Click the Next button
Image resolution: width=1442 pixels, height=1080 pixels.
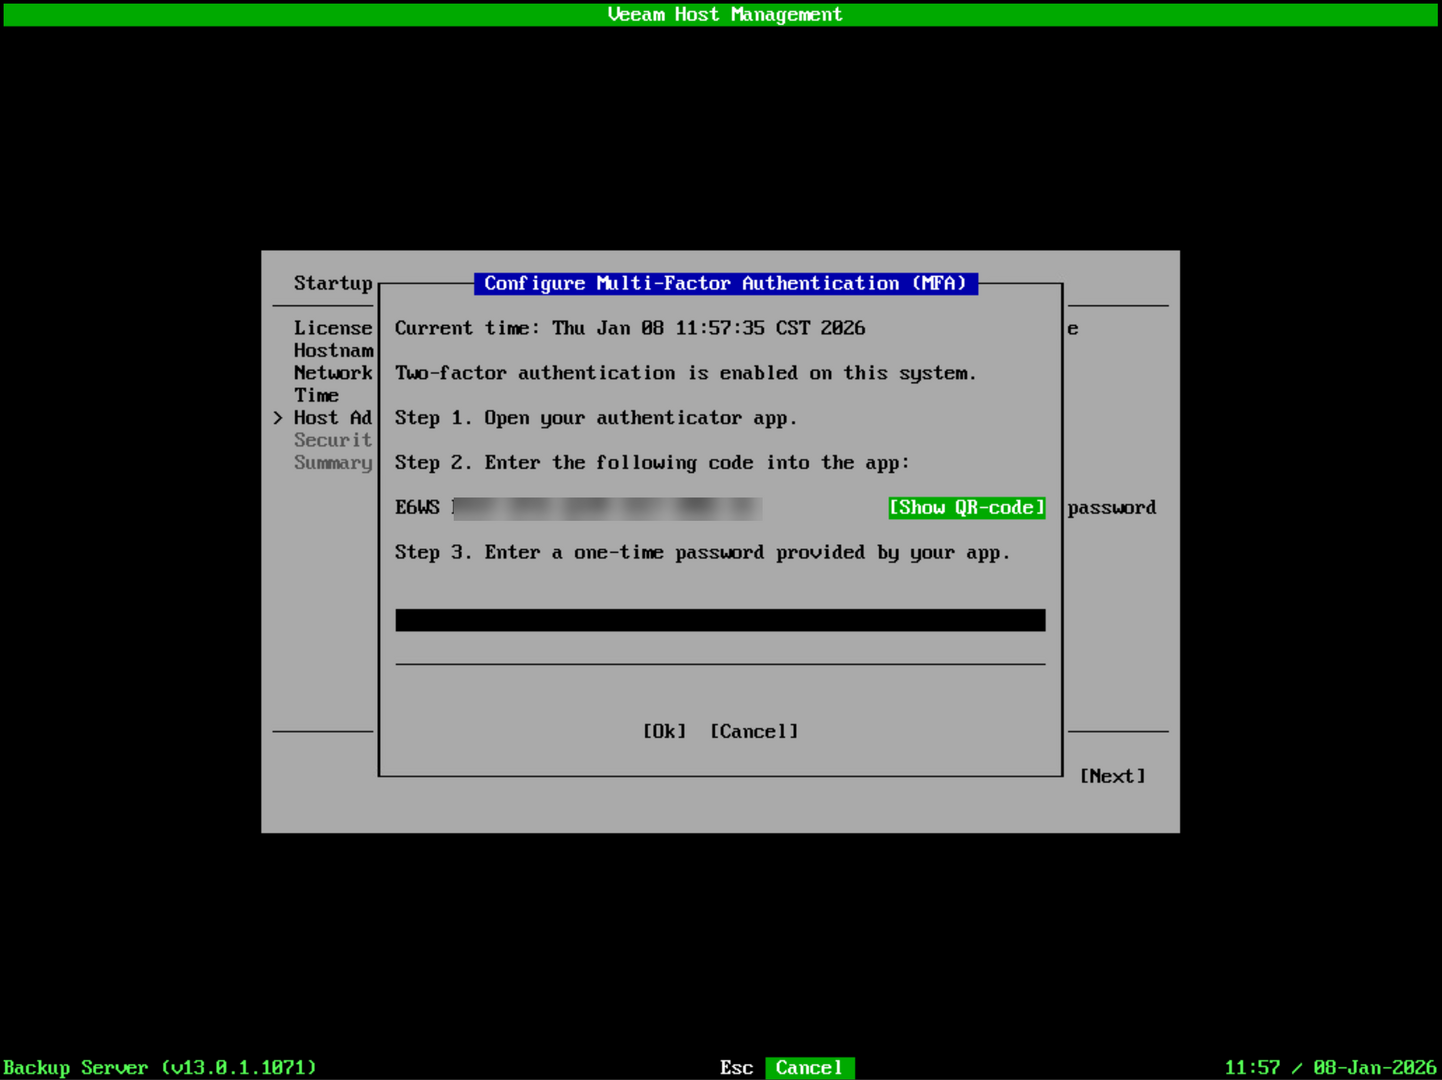tap(1112, 776)
